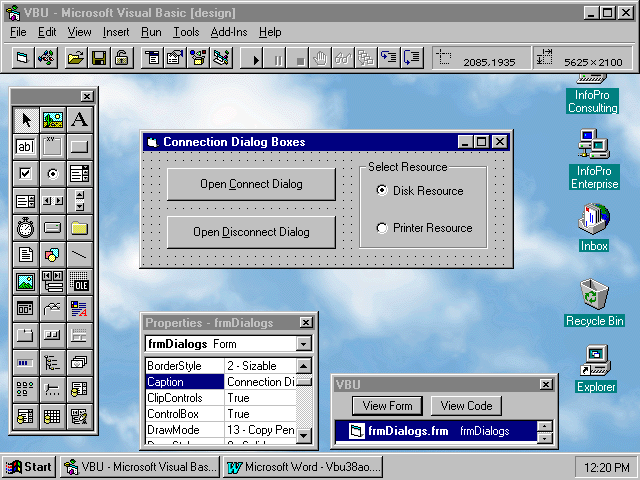640x480 pixels.
Task: Choose the Timer control with stopwatch icon
Action: (26, 228)
